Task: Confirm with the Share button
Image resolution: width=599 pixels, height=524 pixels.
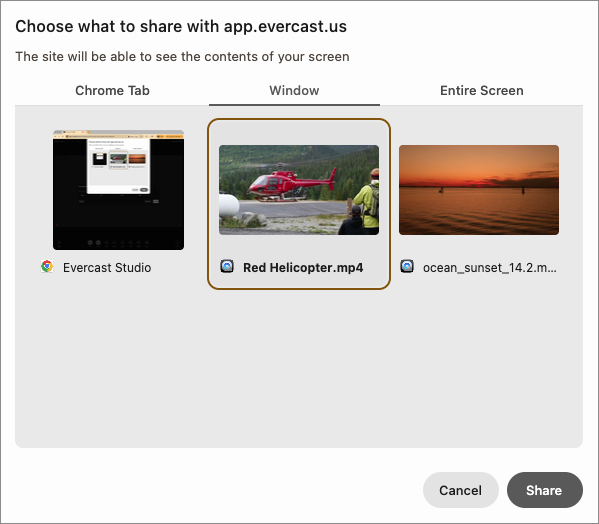Action: [544, 490]
